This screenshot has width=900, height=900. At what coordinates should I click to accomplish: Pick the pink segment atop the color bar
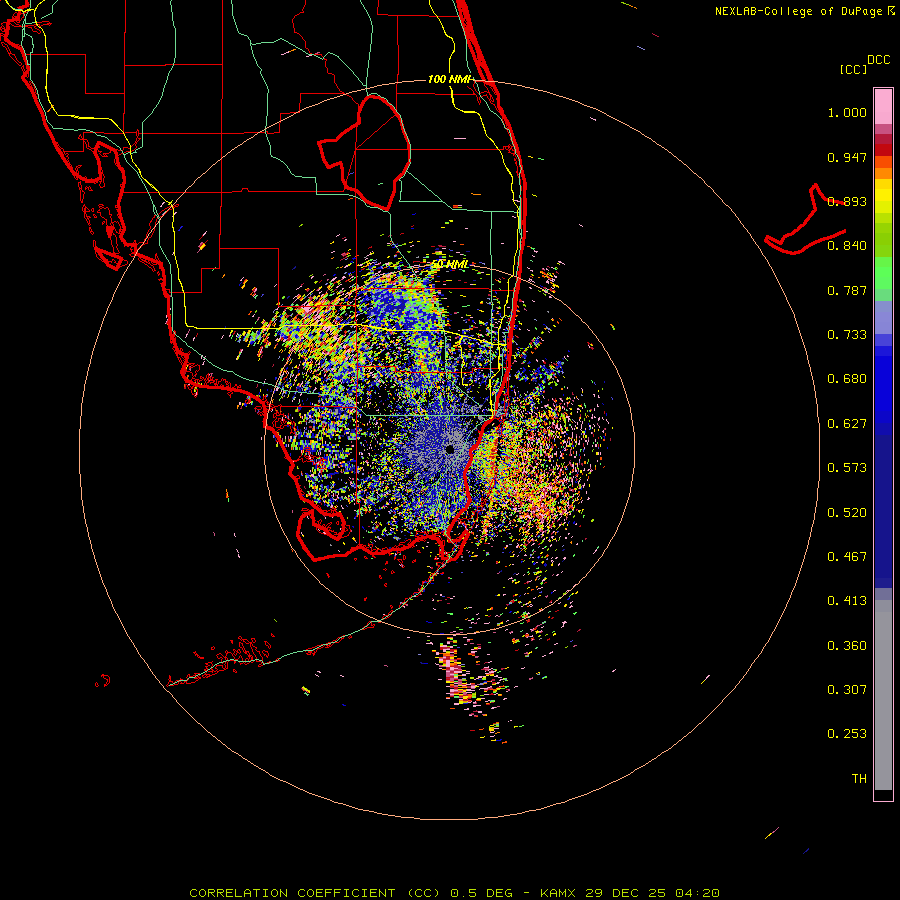click(883, 107)
